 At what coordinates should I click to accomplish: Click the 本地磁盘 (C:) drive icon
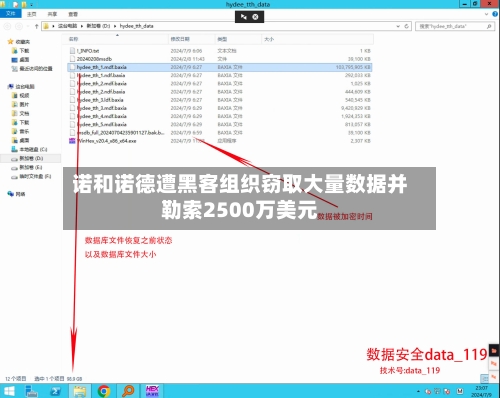(x=15, y=149)
